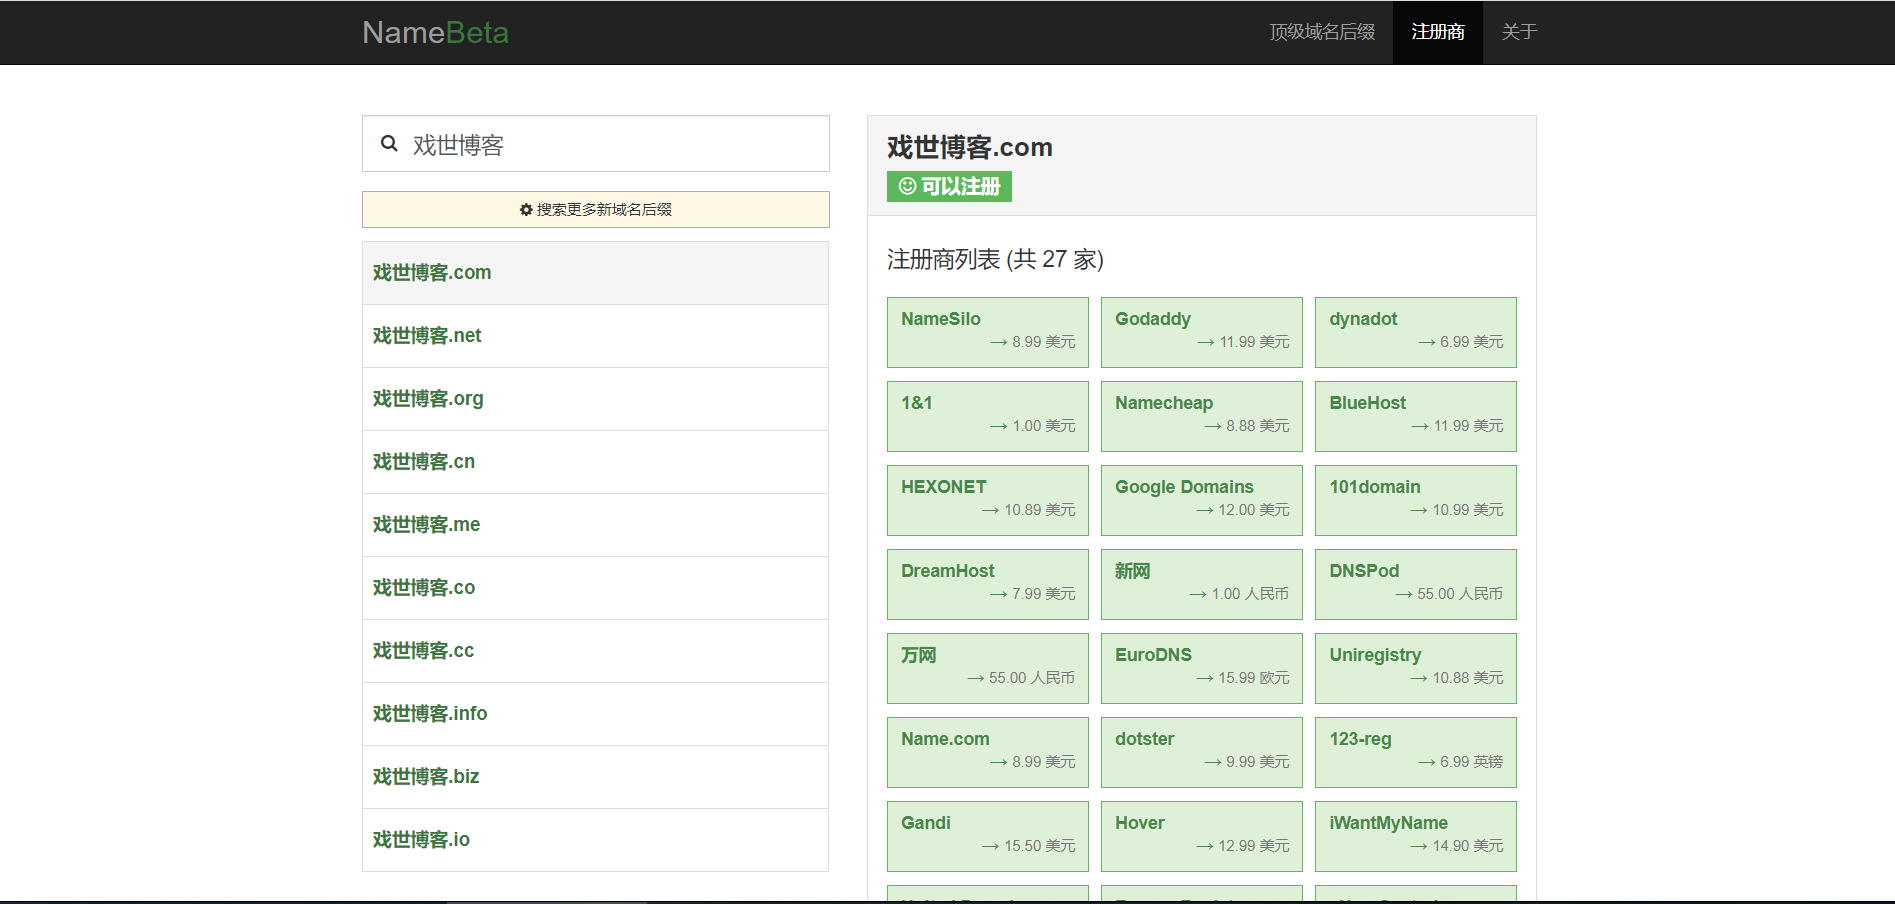Select 戏世博客.net in results list
The width and height of the screenshot is (1895, 904).
596,336
